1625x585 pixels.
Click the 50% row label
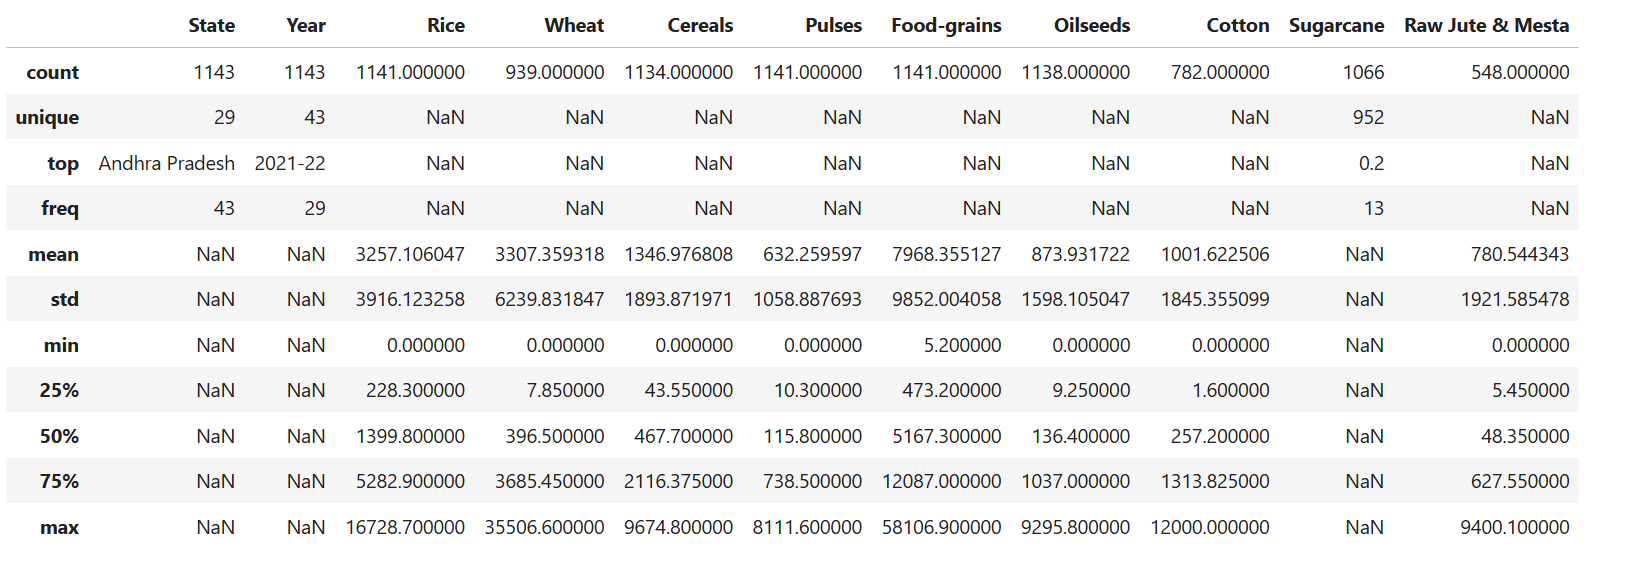tap(59, 437)
